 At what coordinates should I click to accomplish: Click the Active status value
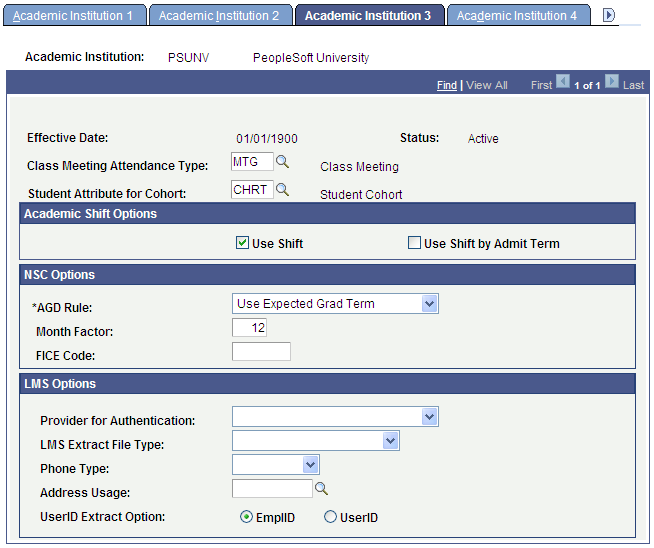pyautogui.click(x=483, y=138)
